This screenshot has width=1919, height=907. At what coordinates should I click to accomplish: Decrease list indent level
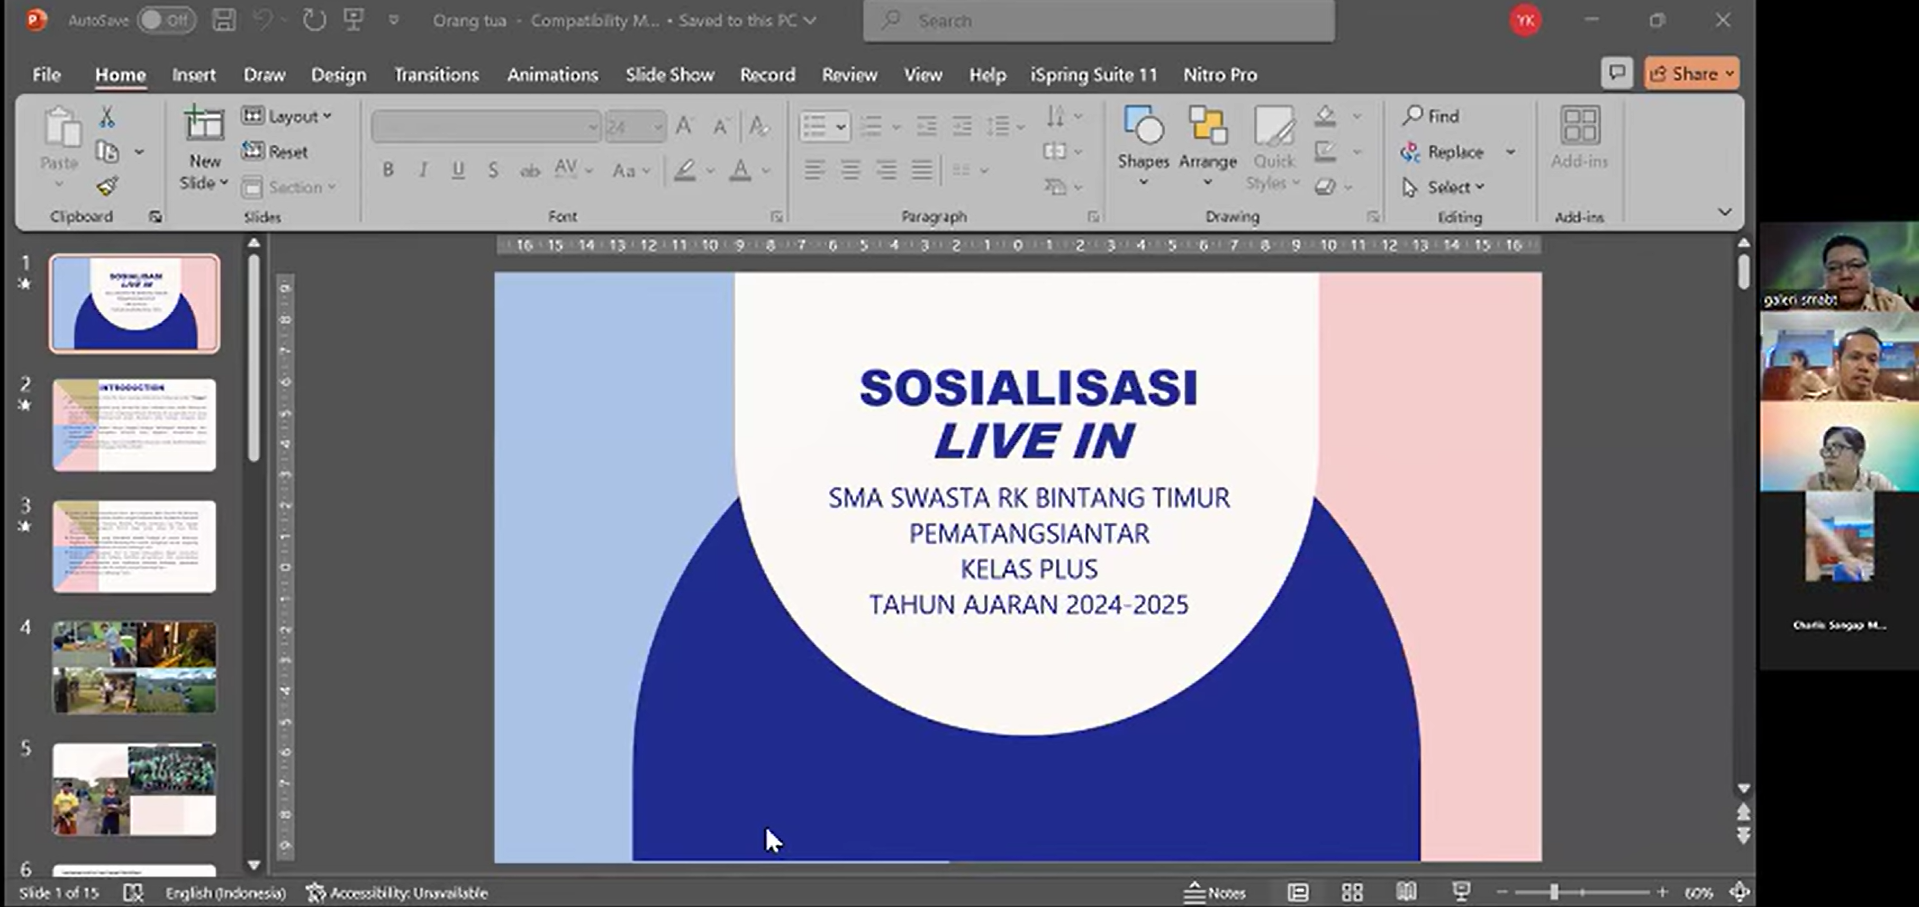tap(926, 126)
